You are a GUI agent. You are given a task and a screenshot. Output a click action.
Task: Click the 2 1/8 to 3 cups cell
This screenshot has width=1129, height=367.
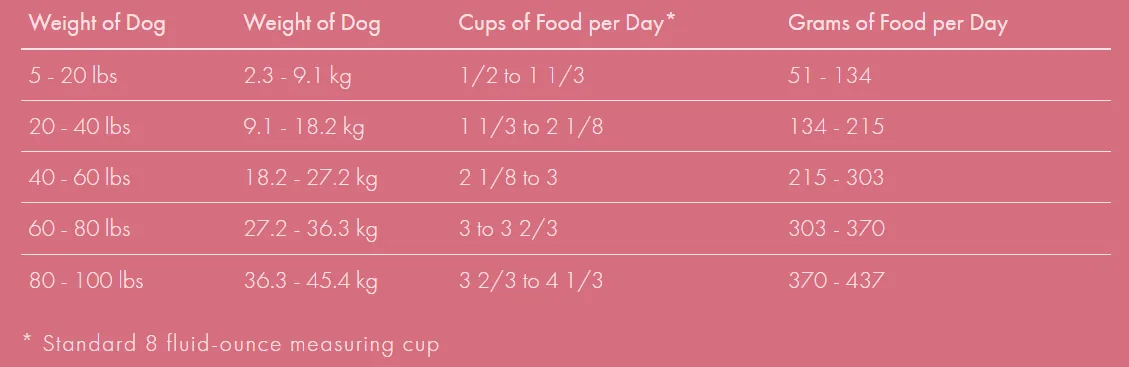(x=508, y=178)
